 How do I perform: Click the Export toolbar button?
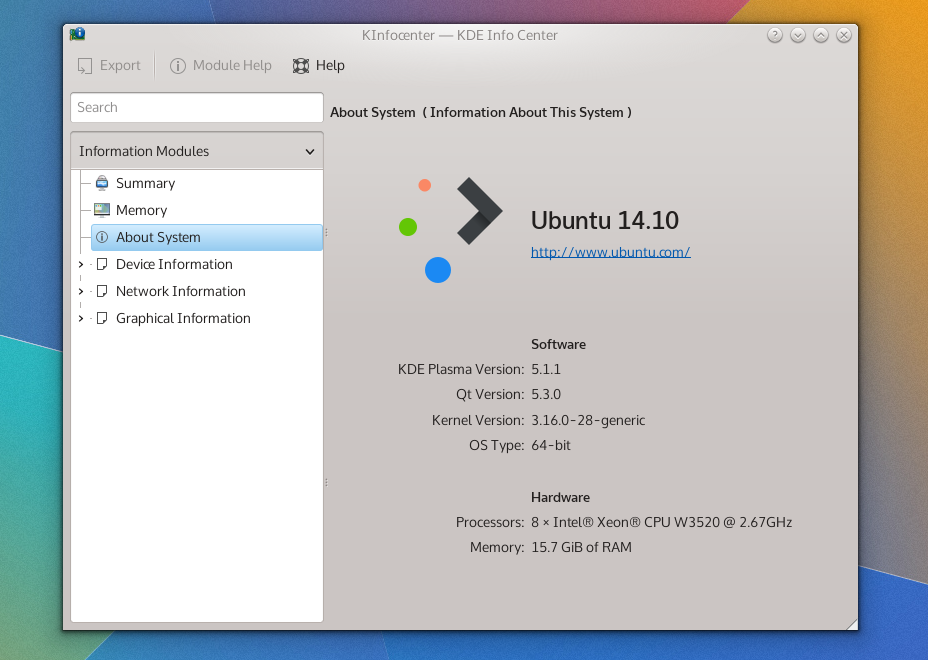click(109, 66)
